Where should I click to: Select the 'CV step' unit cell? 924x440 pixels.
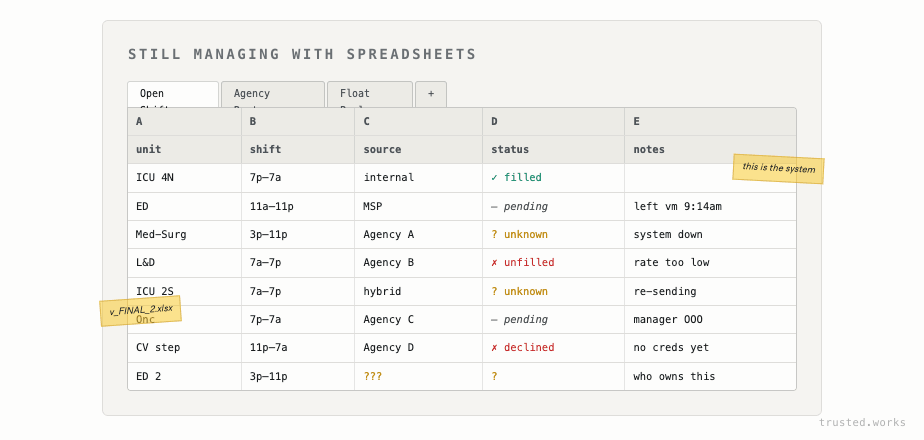pyautogui.click(x=184, y=348)
